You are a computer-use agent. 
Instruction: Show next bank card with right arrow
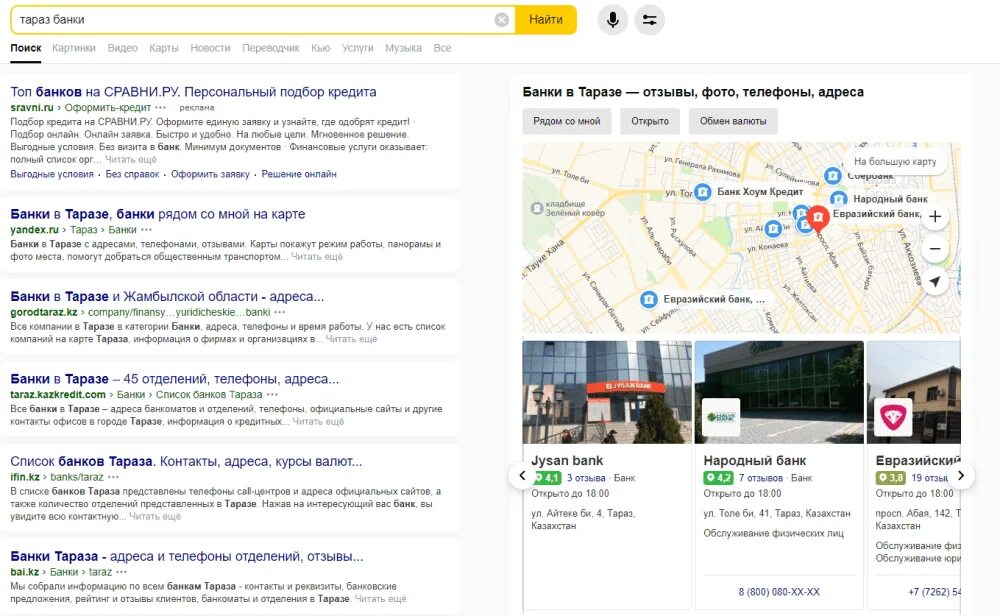click(960, 476)
